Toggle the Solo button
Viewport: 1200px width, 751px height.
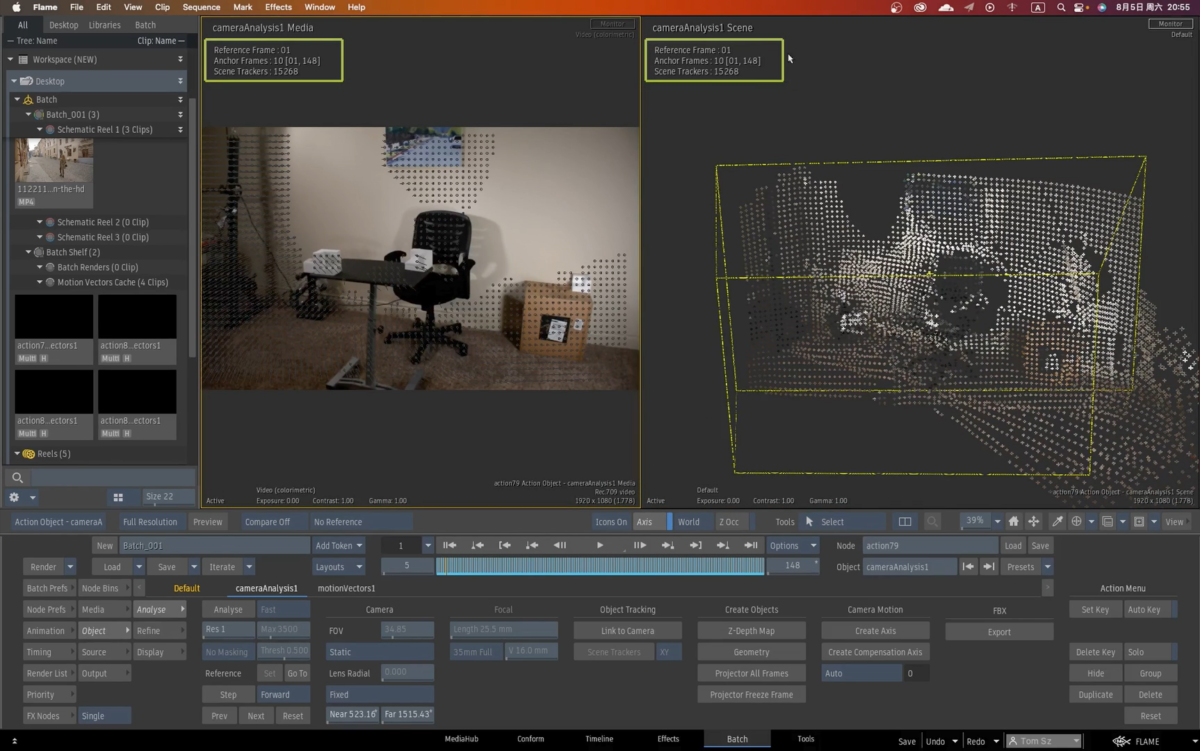pos(1150,652)
